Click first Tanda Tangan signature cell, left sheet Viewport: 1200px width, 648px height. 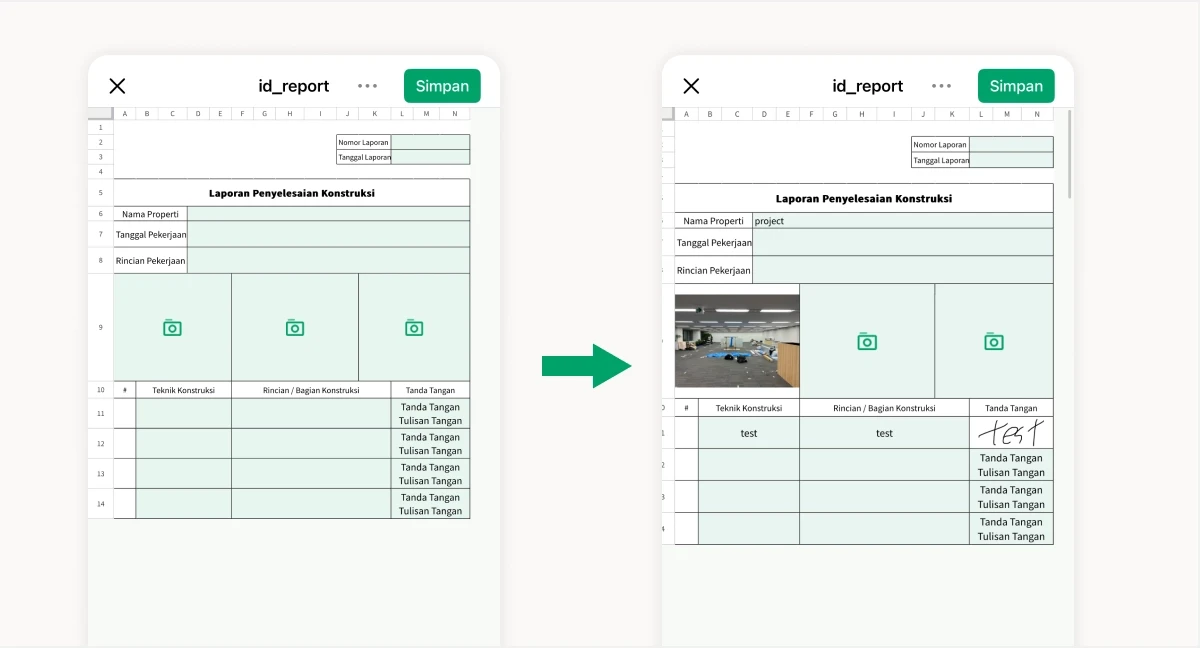(430, 414)
